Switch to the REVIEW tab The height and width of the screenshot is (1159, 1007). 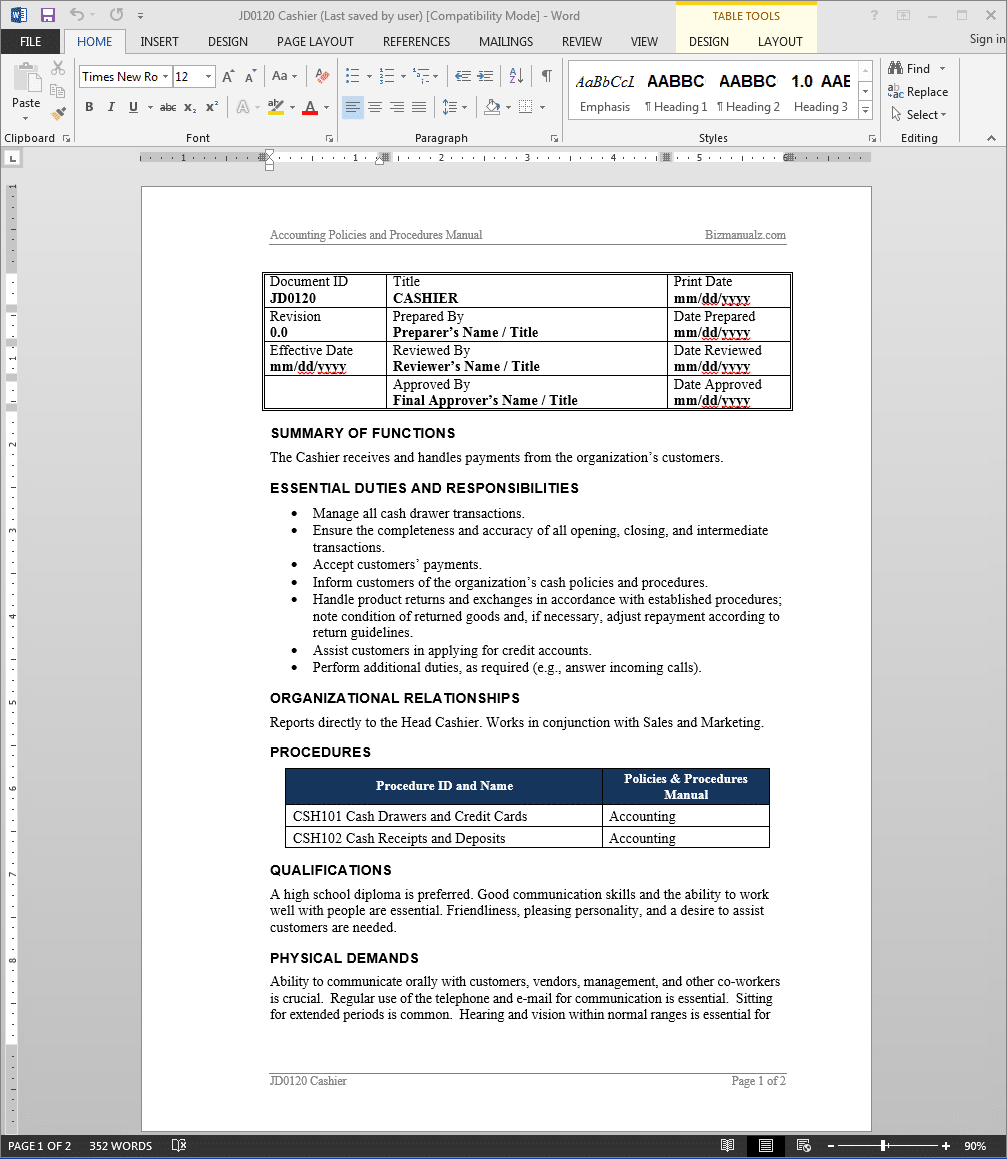click(x=582, y=42)
